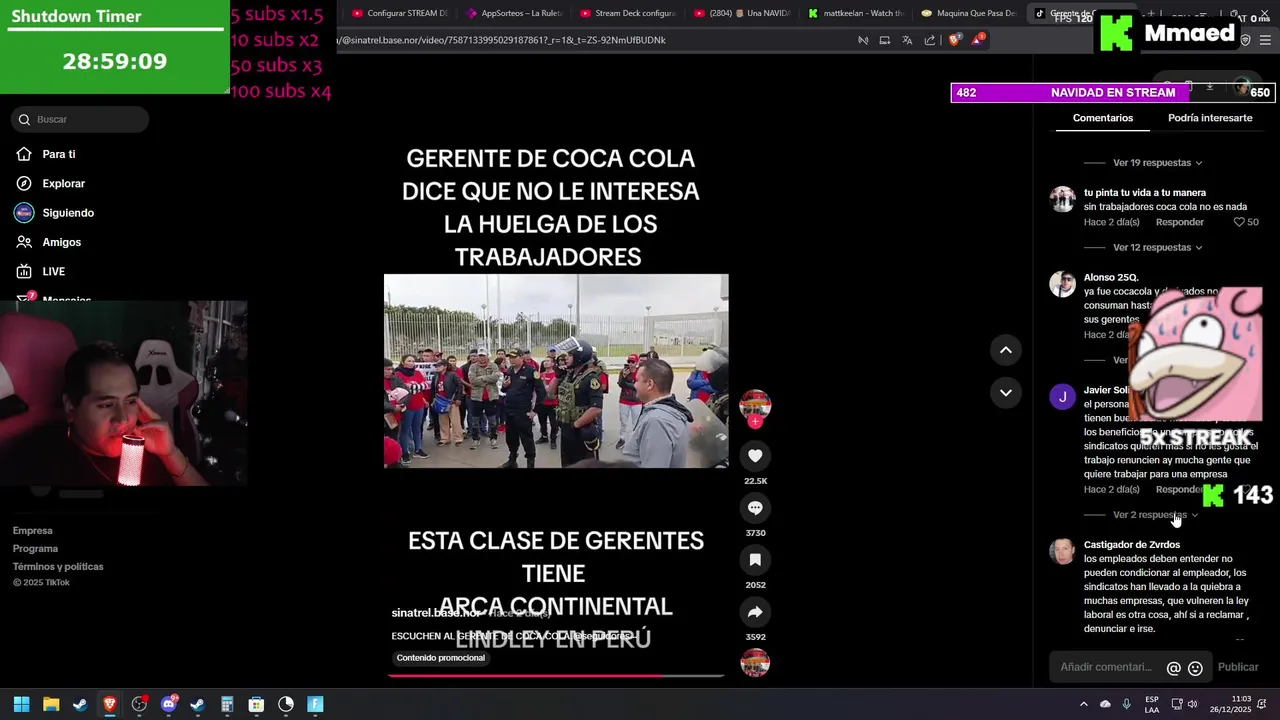Go to next video with down arrow
Image resolution: width=1280 pixels, height=720 pixels.
(x=1005, y=392)
